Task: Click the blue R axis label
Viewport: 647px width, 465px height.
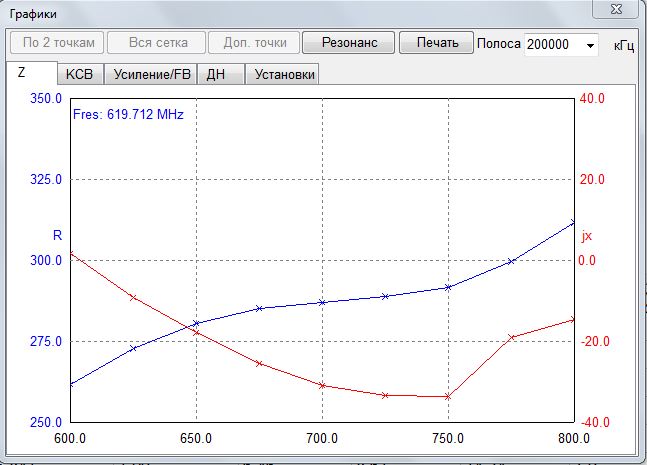Action: [x=57, y=235]
